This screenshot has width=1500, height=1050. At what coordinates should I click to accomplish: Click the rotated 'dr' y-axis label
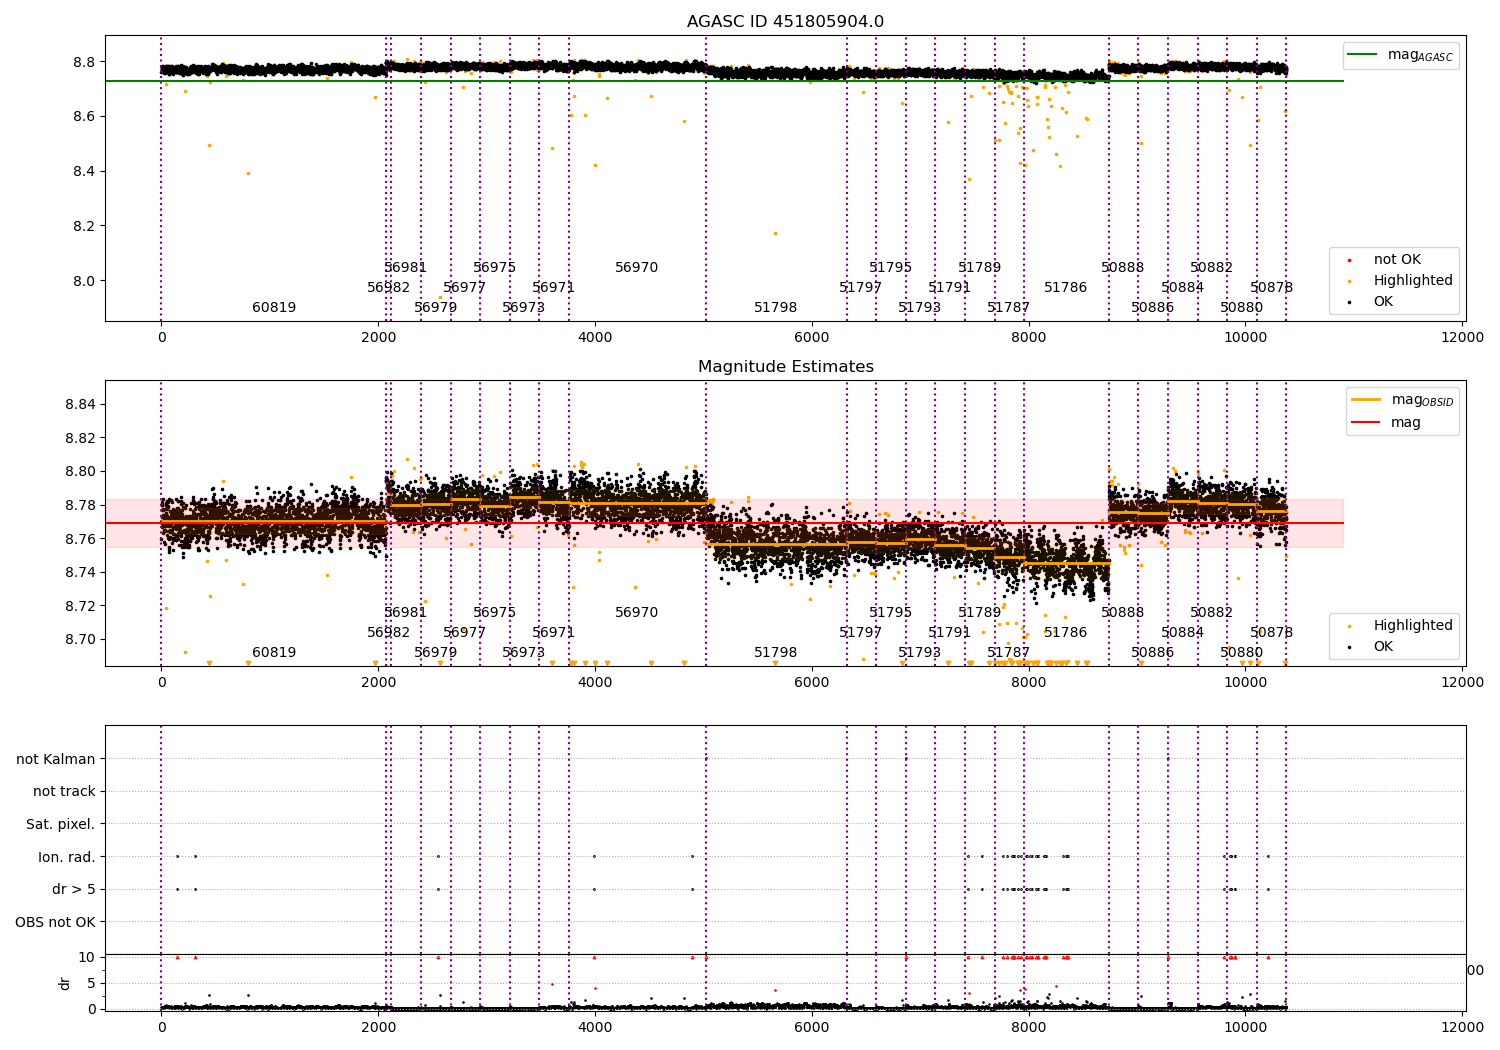click(65, 983)
